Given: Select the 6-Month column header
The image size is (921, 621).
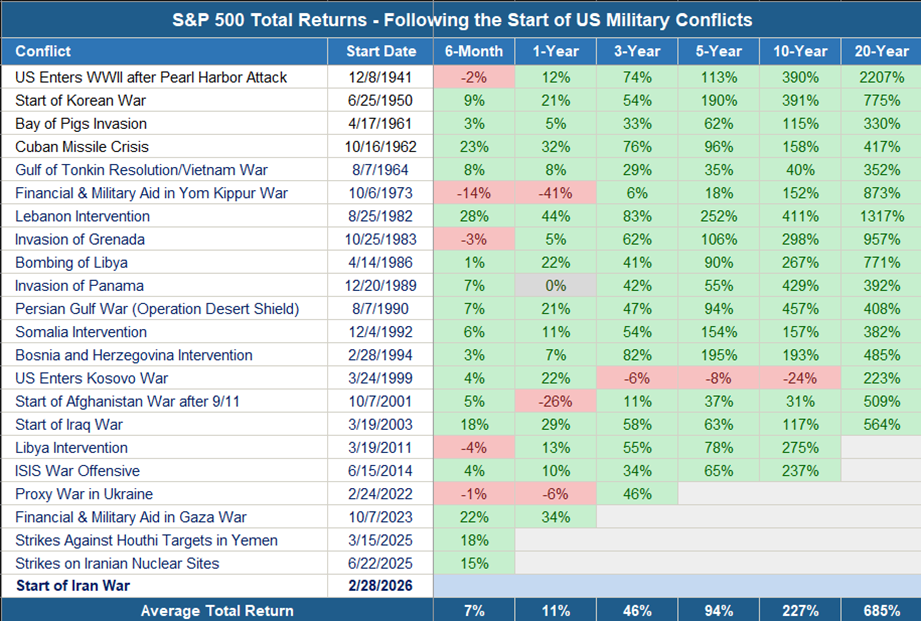Looking at the screenshot, I should (x=474, y=51).
